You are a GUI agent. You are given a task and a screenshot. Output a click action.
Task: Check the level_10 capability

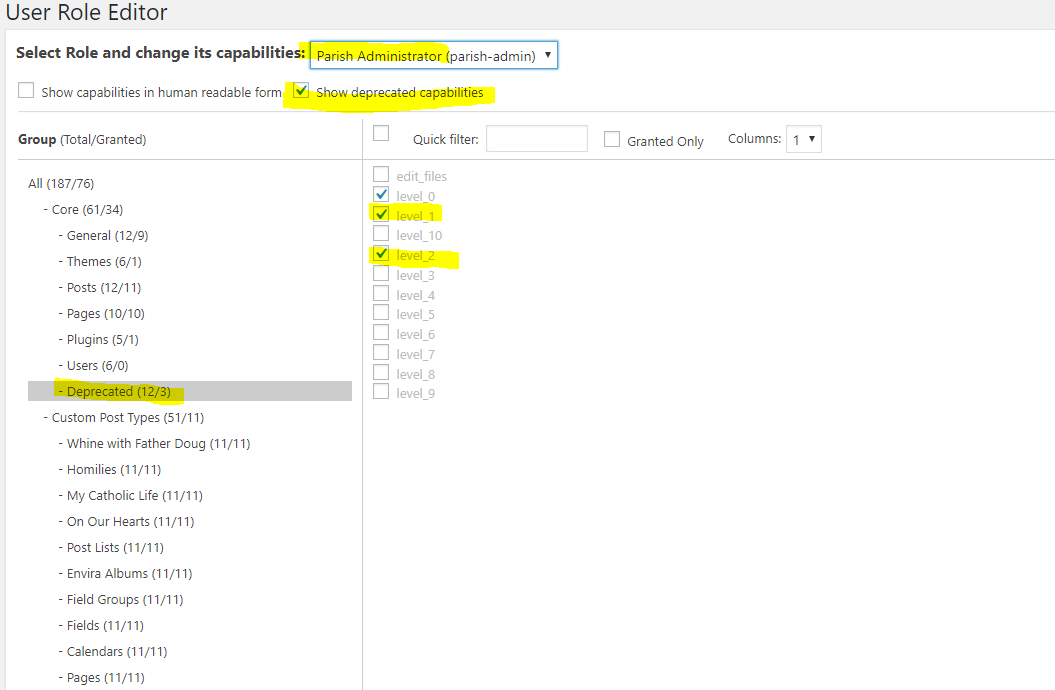tap(381, 234)
